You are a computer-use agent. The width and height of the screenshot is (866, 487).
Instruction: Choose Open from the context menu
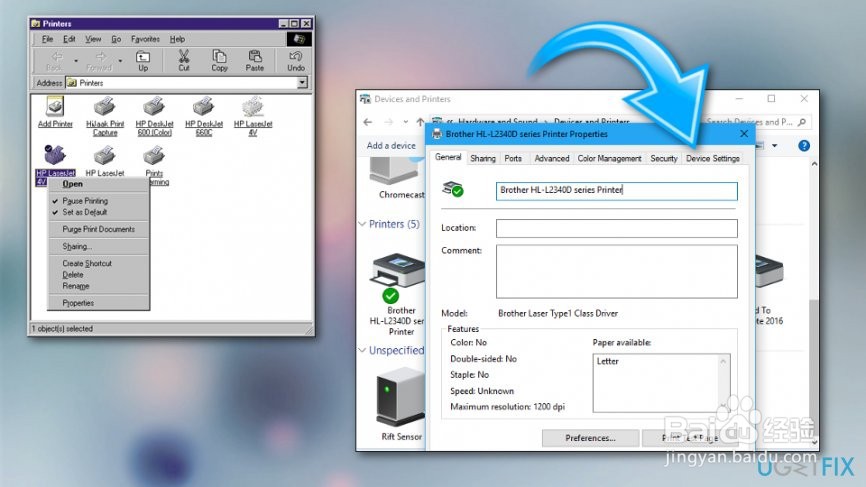point(98,184)
